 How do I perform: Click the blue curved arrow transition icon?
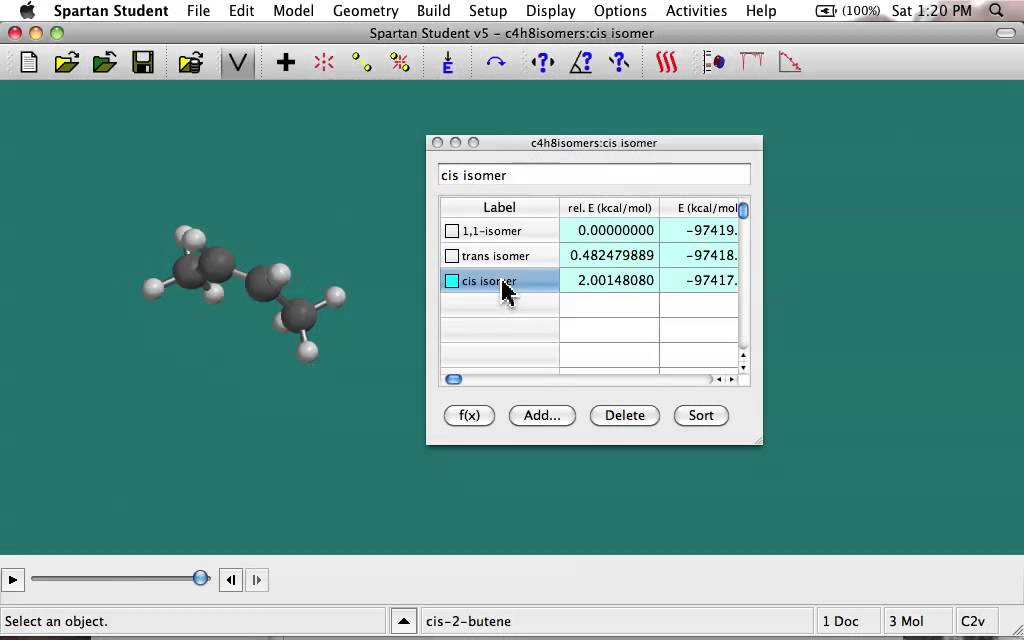496,63
